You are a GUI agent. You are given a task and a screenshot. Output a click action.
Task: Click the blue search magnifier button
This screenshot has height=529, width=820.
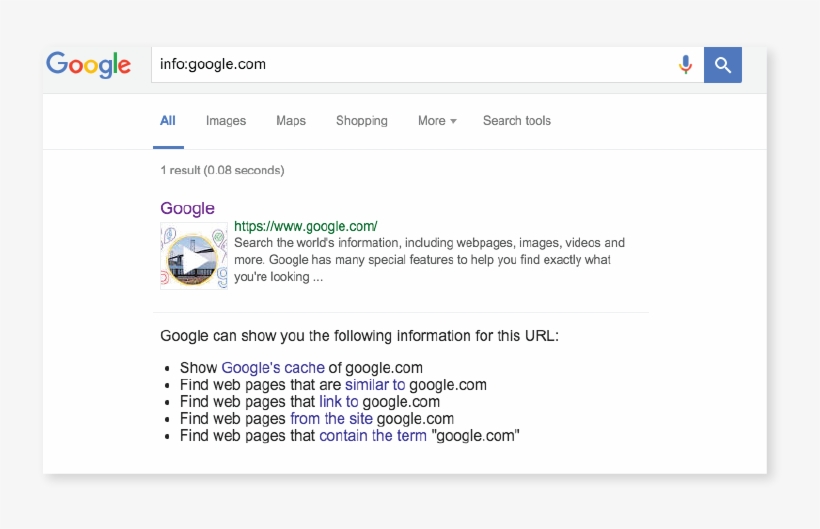pos(722,65)
